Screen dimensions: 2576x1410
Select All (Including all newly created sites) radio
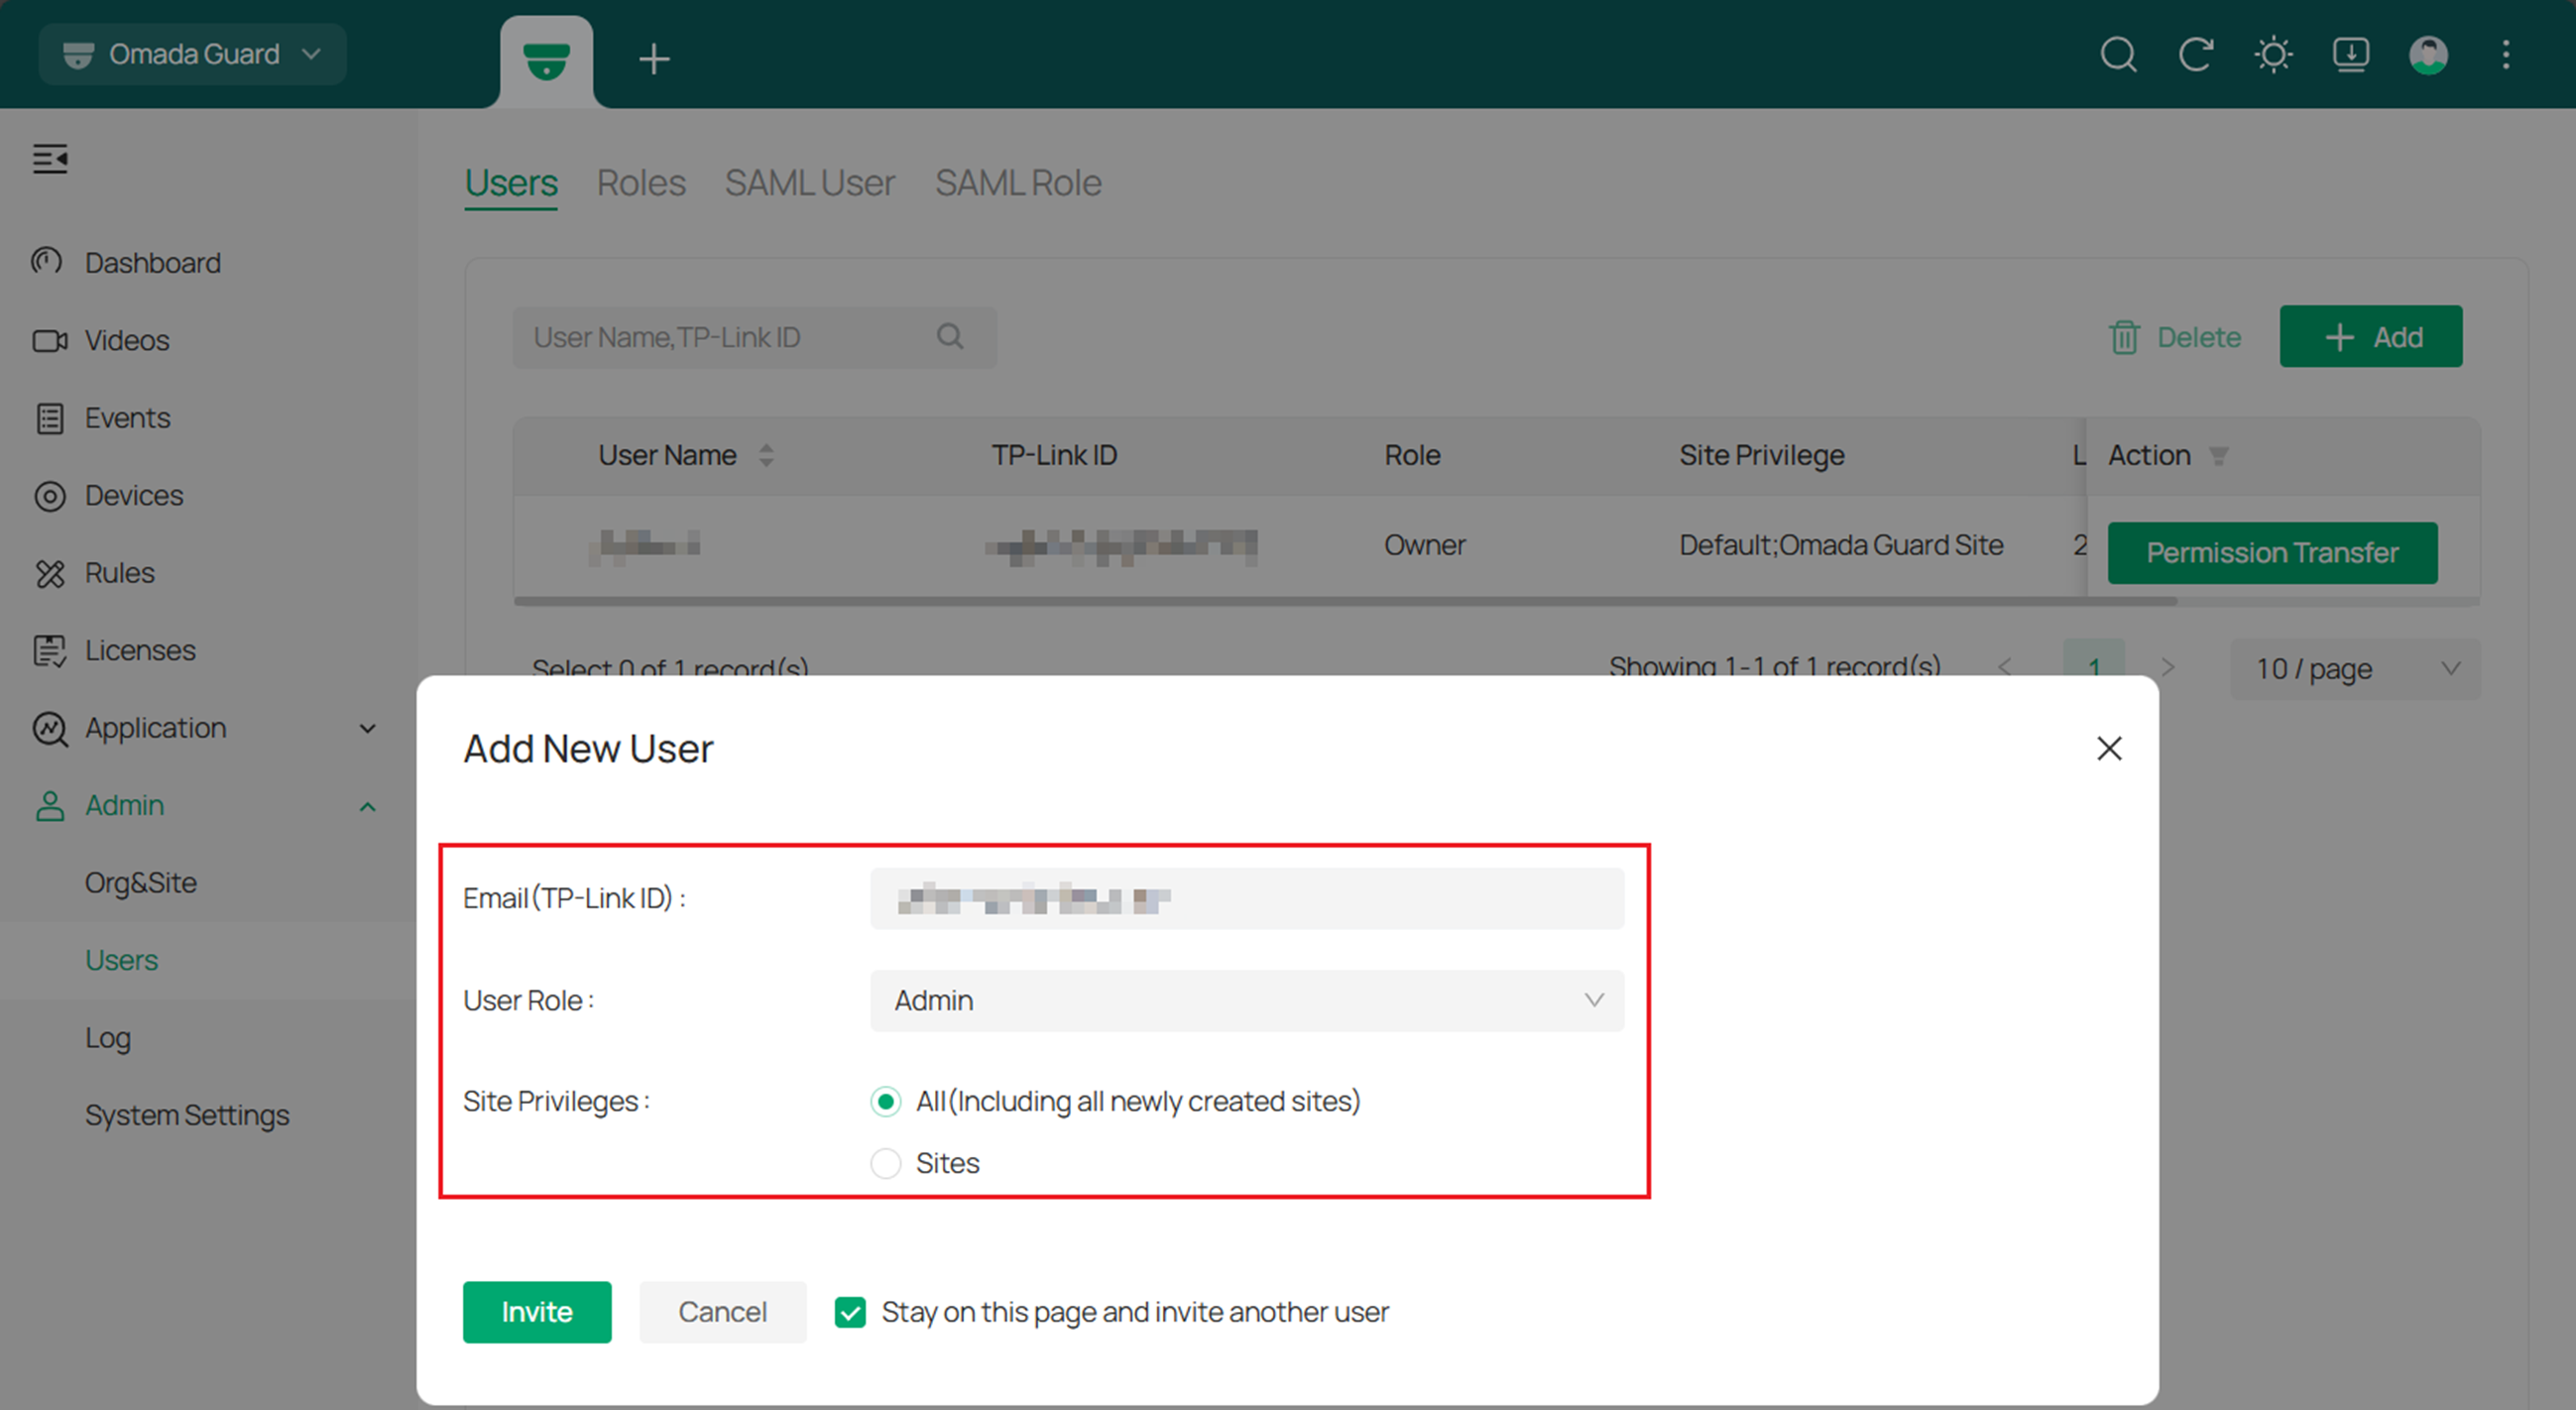pyautogui.click(x=885, y=1102)
